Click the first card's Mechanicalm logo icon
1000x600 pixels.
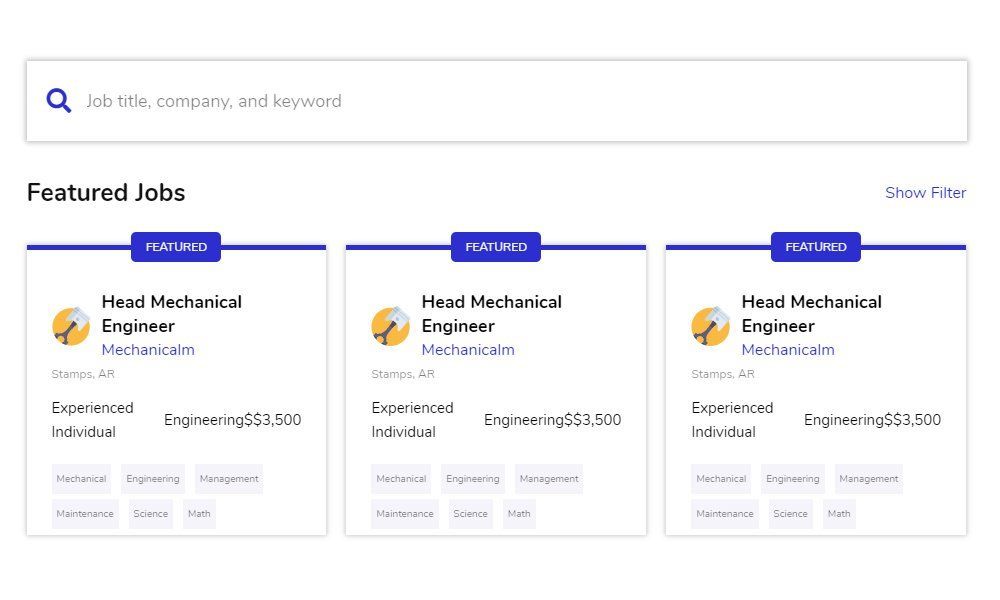71,326
